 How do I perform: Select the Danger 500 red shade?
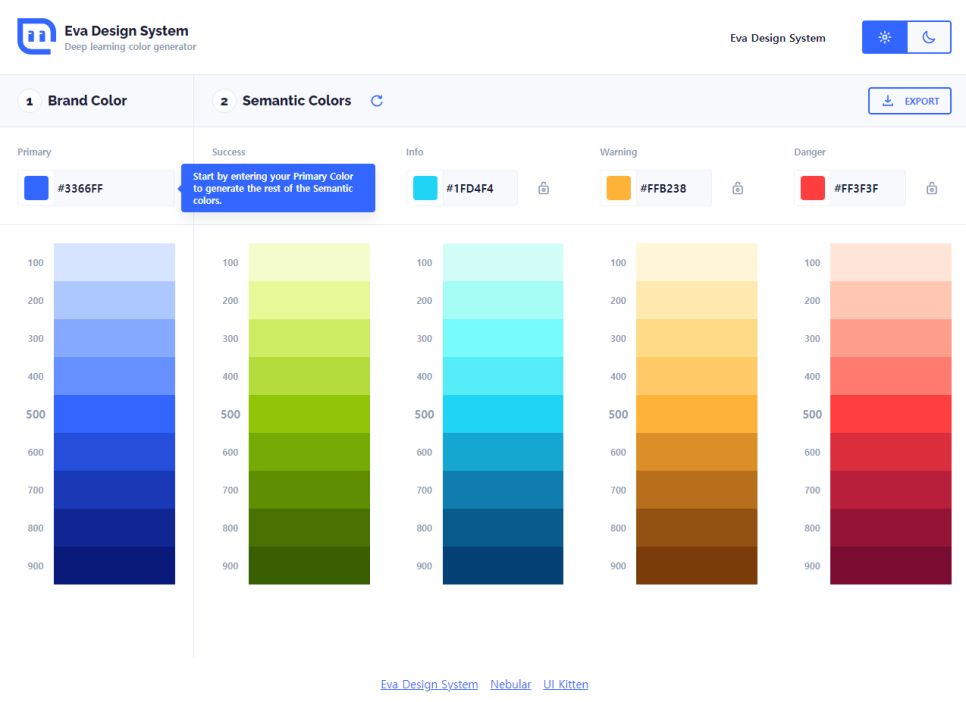891,414
